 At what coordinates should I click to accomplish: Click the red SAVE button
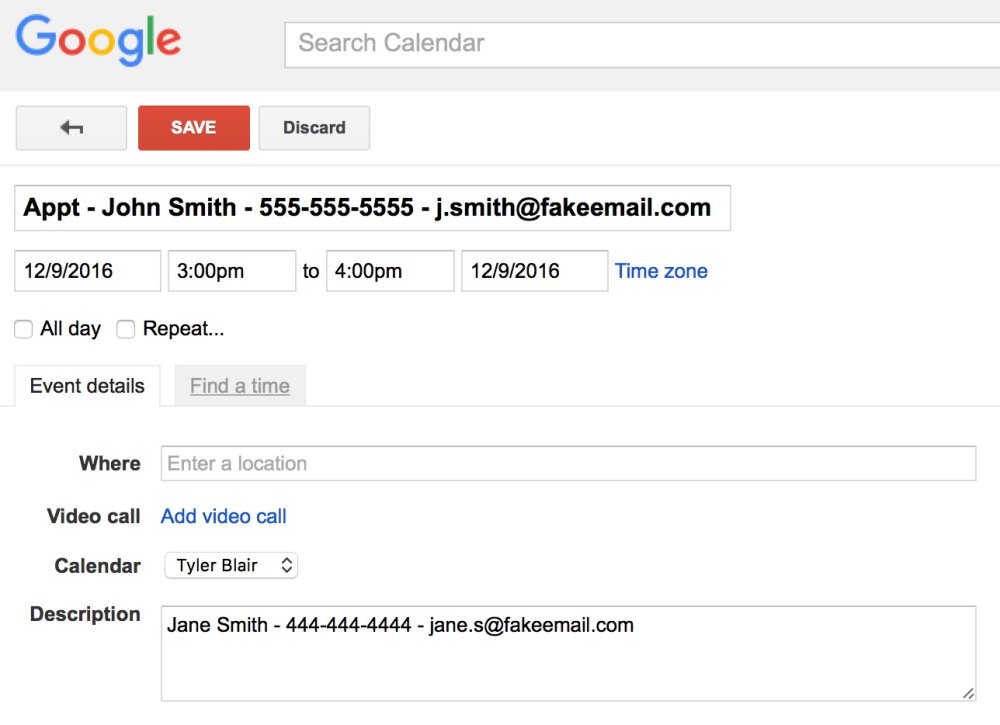click(x=194, y=128)
